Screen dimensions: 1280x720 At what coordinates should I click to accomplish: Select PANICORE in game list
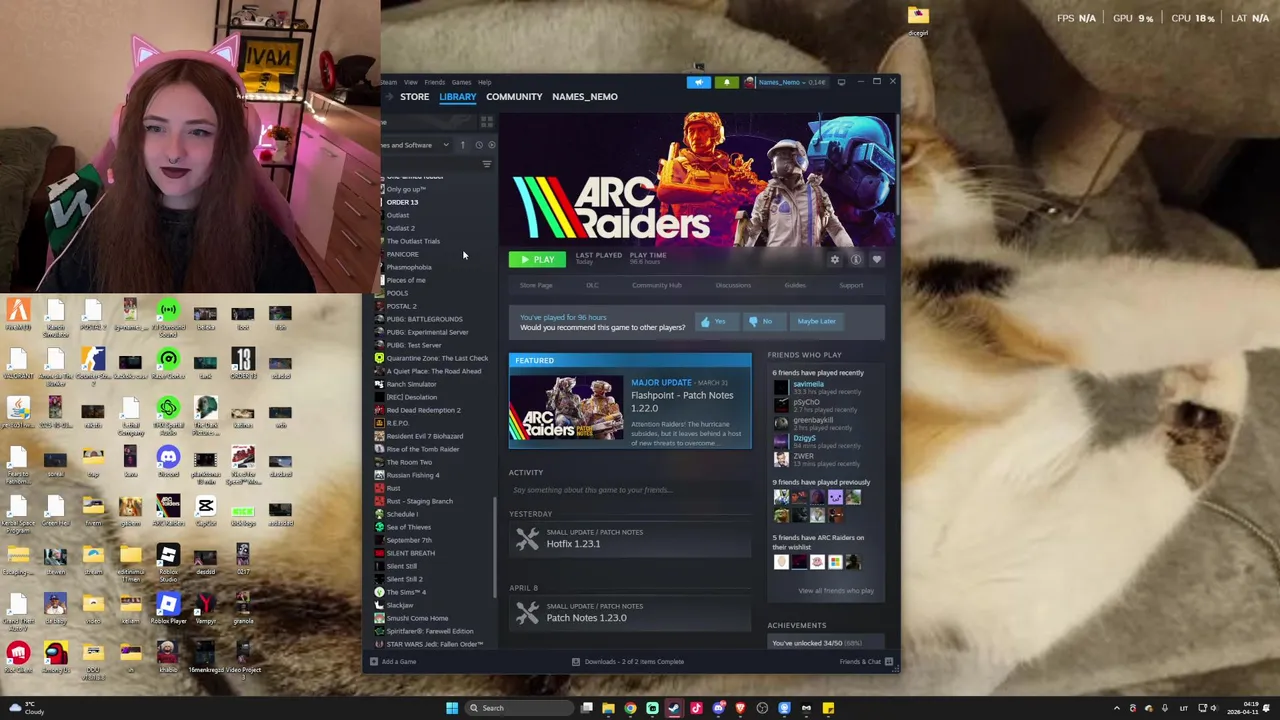click(403, 254)
